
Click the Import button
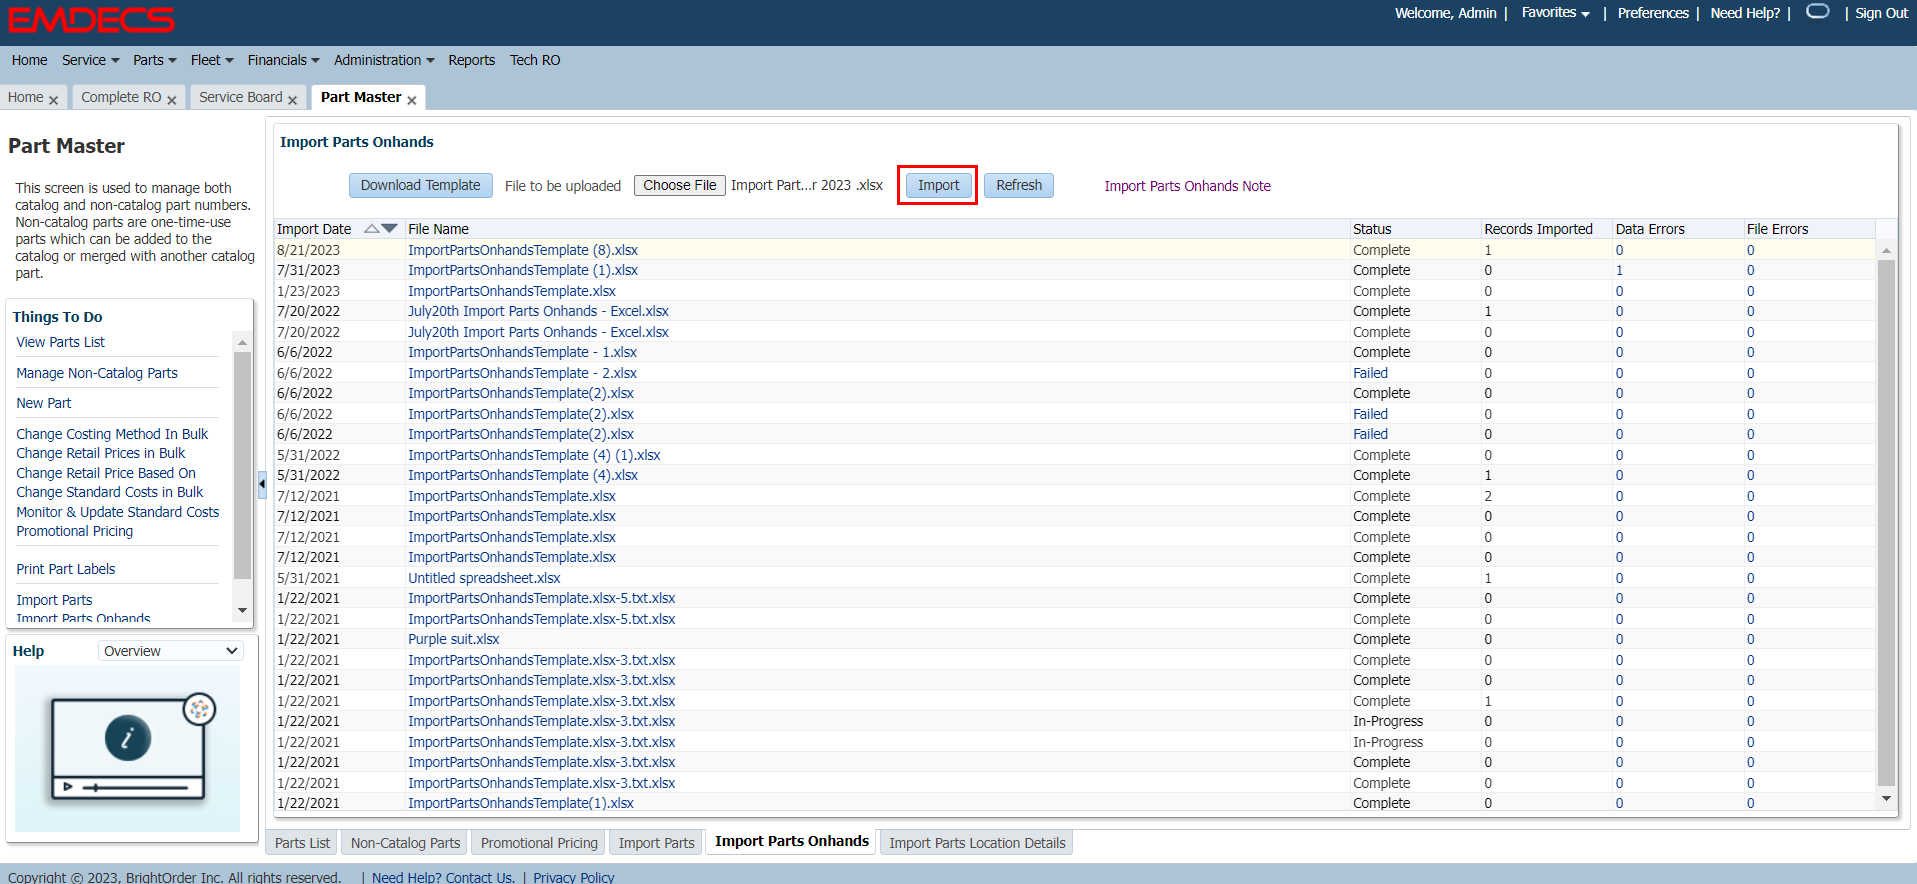pyautogui.click(x=938, y=185)
